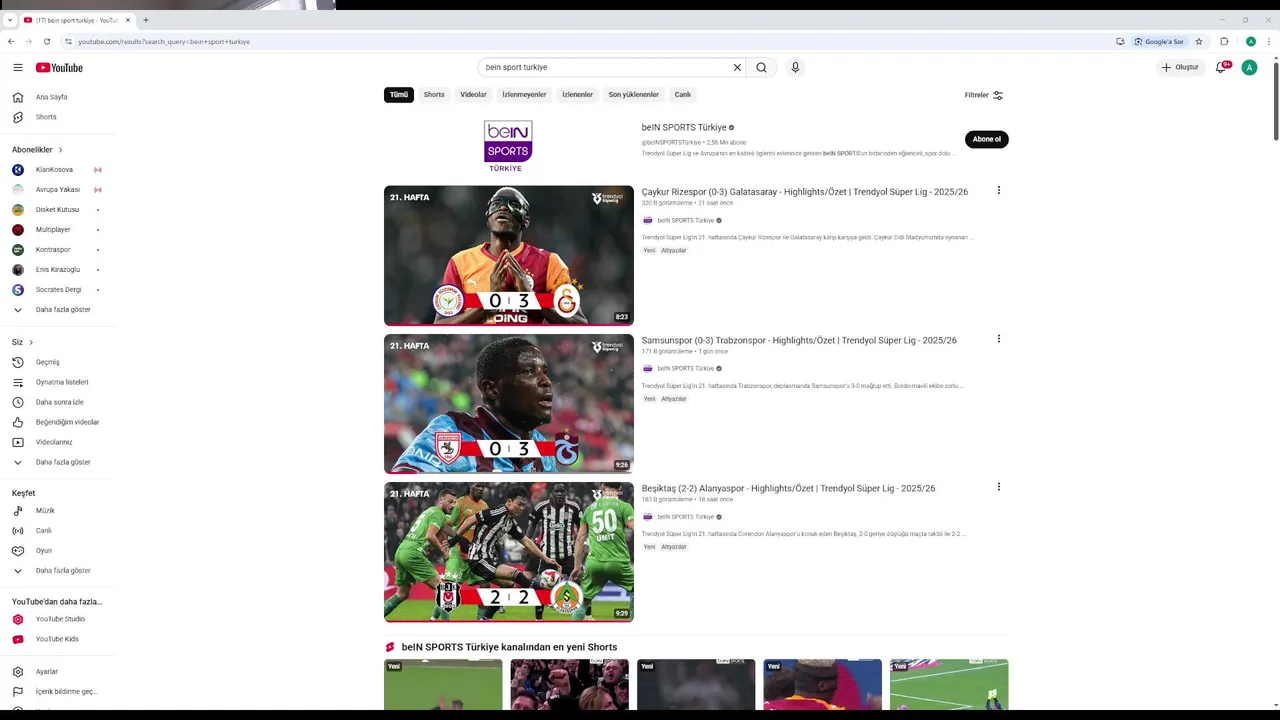Go back with the browser back arrow
The width and height of the screenshot is (1280, 720).
coord(11,41)
